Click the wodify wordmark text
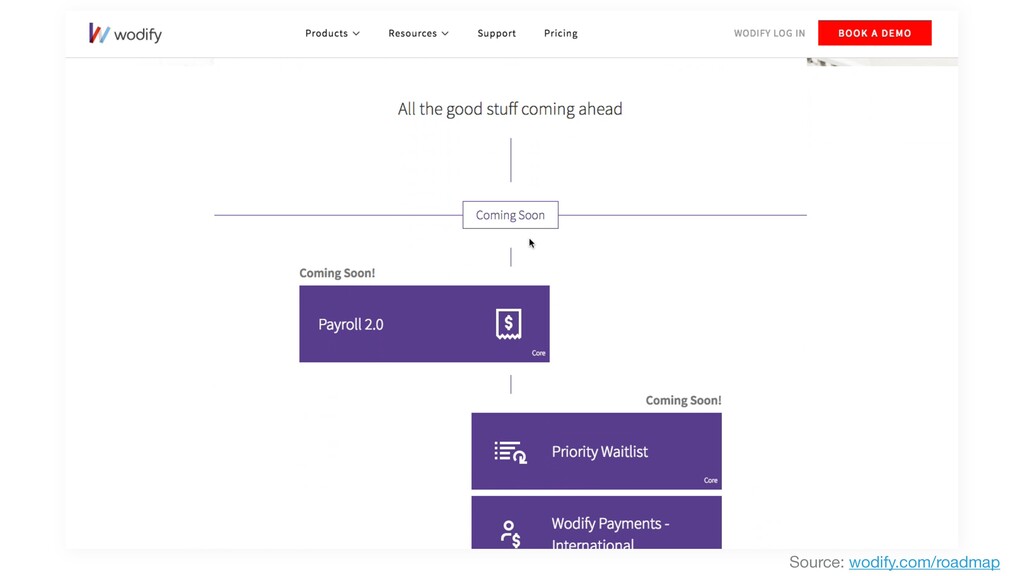Screen dimensions: 1024x576 coord(138,35)
